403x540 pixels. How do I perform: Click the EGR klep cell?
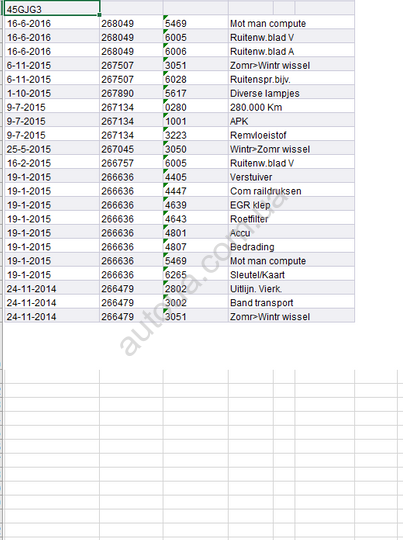tap(291, 205)
